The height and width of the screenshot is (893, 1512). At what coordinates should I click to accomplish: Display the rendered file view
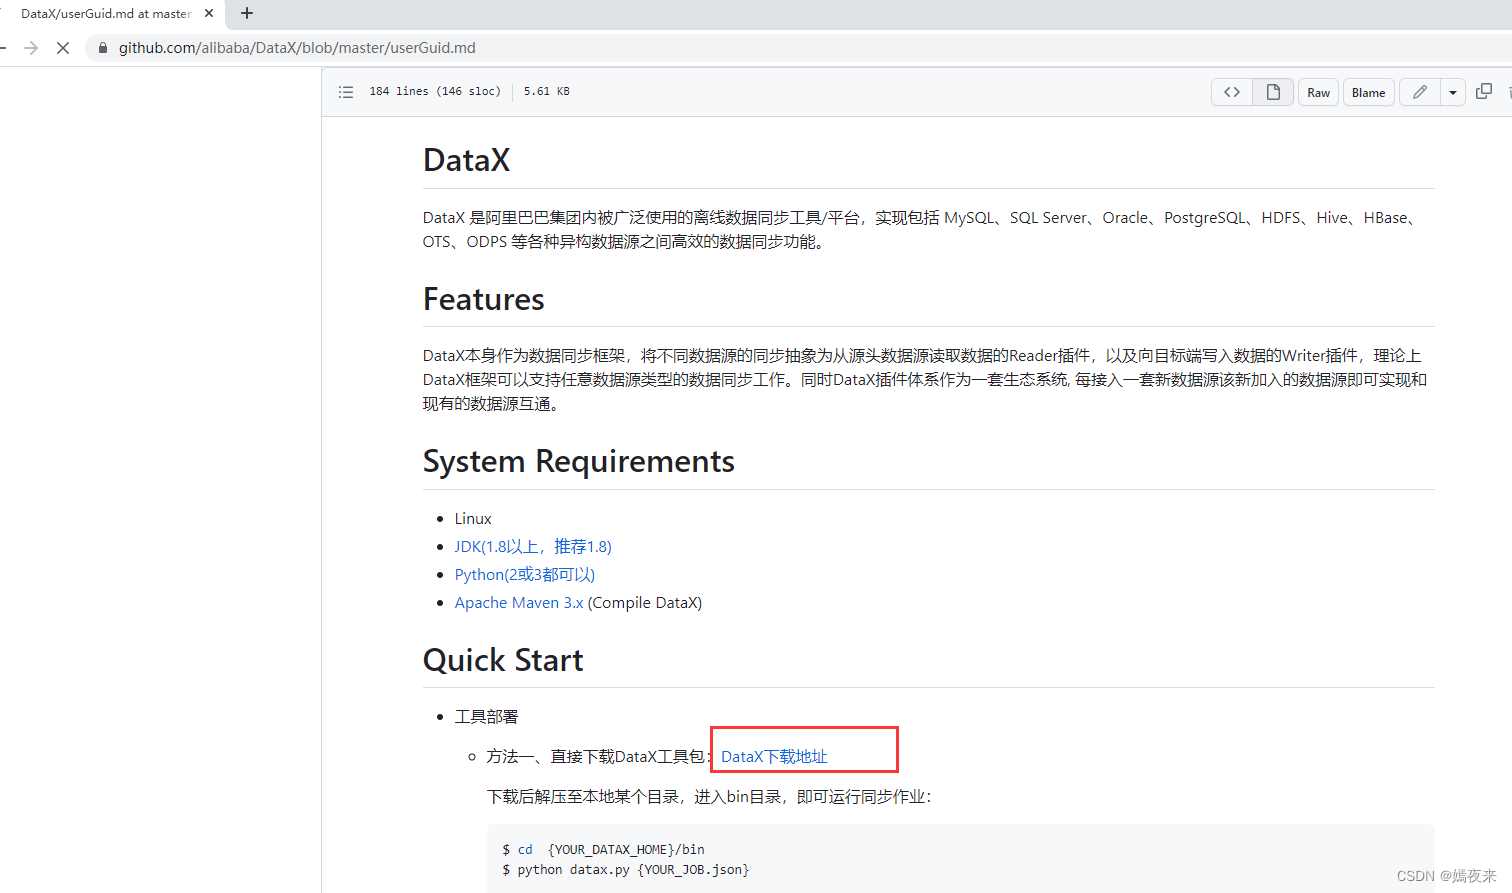(x=1273, y=92)
